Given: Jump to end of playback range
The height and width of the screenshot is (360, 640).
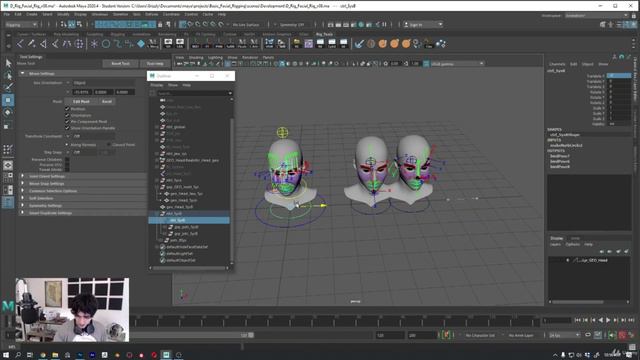Looking at the screenshot, I should (x=631, y=320).
